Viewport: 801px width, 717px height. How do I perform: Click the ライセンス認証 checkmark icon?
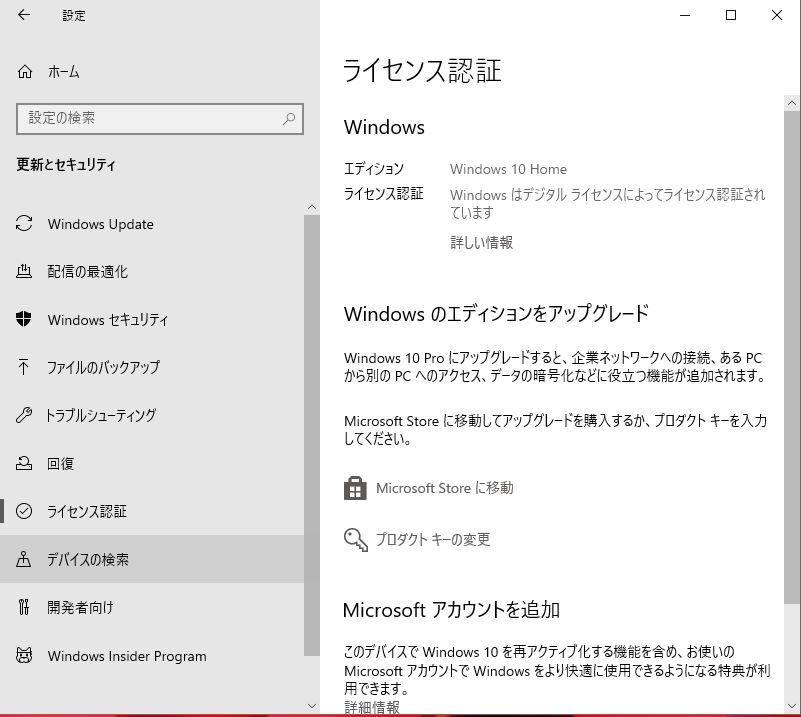tap(24, 511)
